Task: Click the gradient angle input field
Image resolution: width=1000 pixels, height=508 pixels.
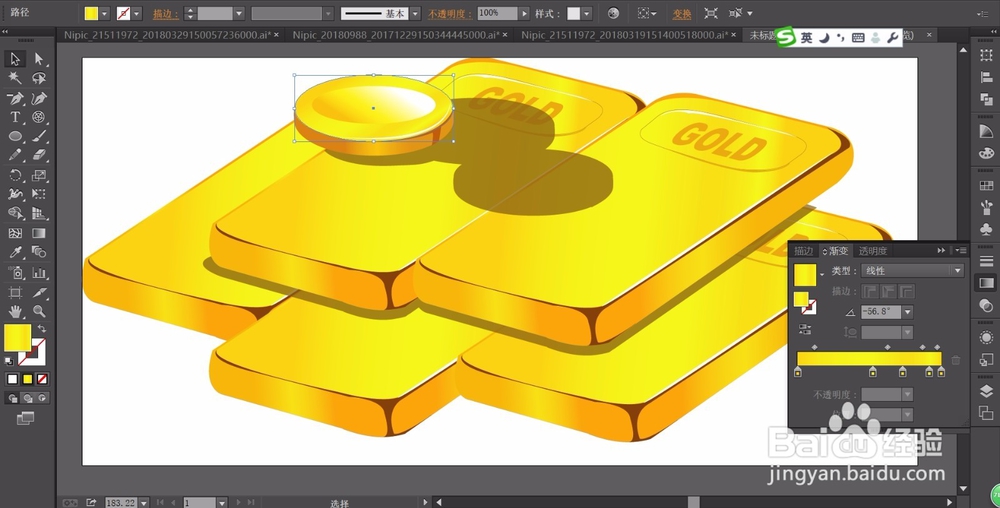Action: pyautogui.click(x=881, y=312)
